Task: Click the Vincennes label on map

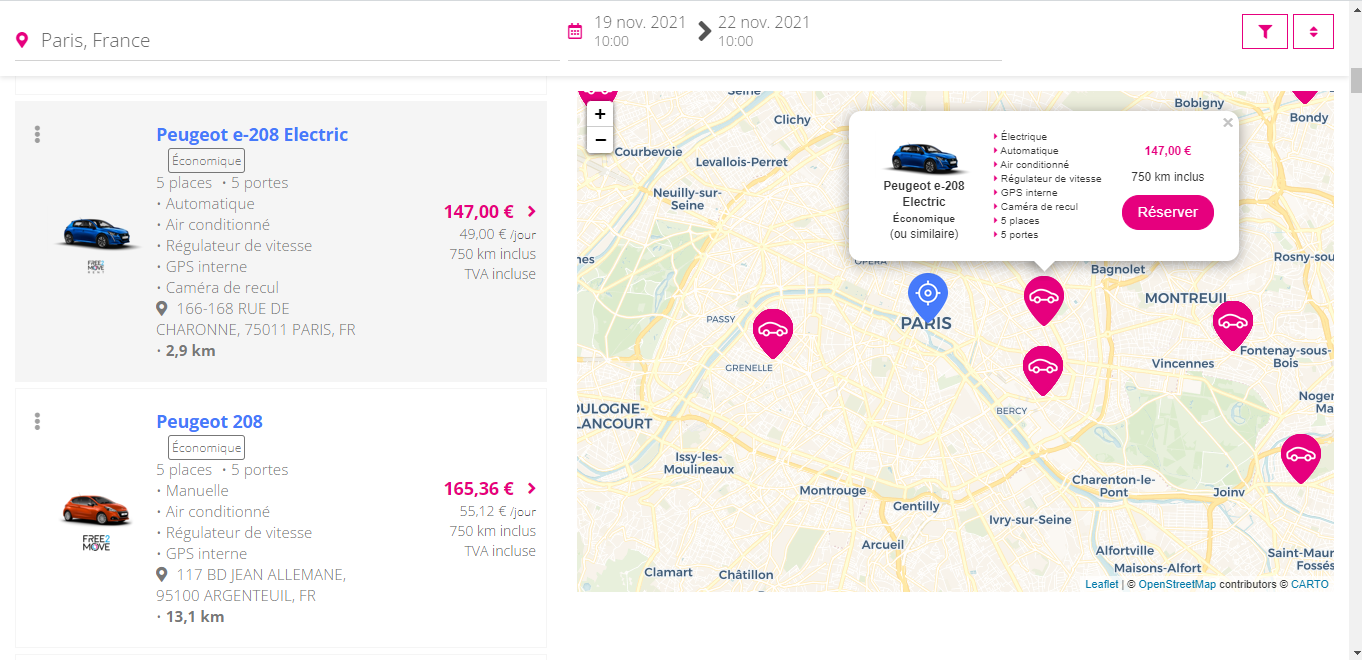Action: [1183, 363]
